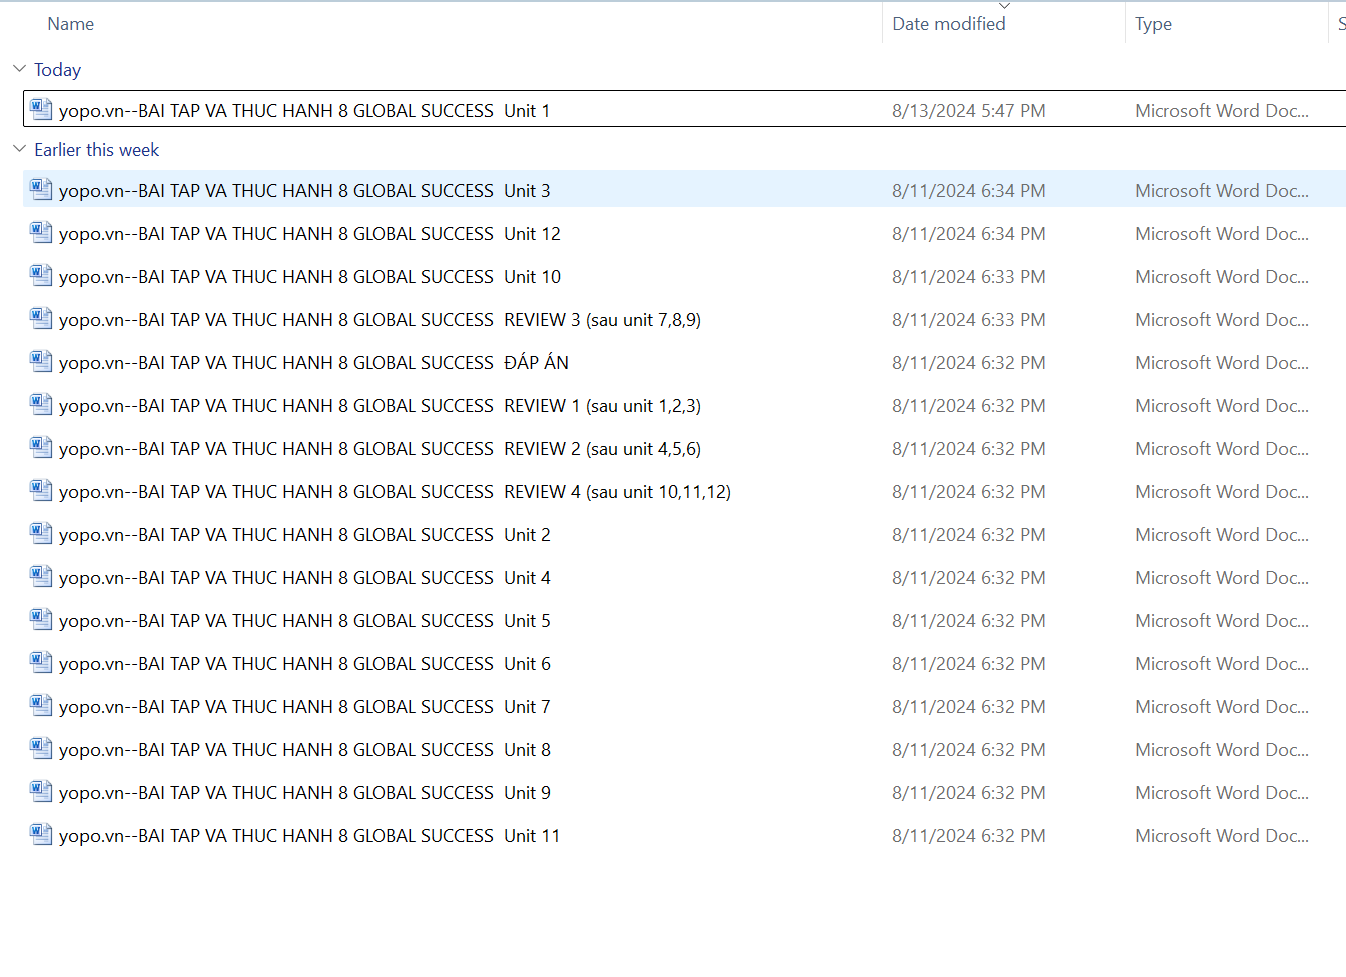Click the Word icon for Unit 3 file
Viewport: 1346px width, 977px height.
click(41, 189)
